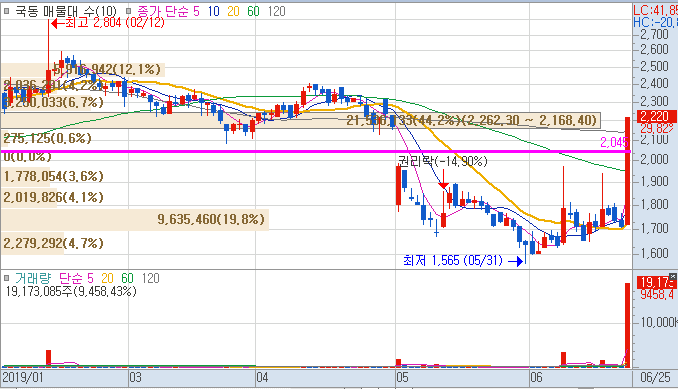Click the green 60-day price average label

[253, 11]
